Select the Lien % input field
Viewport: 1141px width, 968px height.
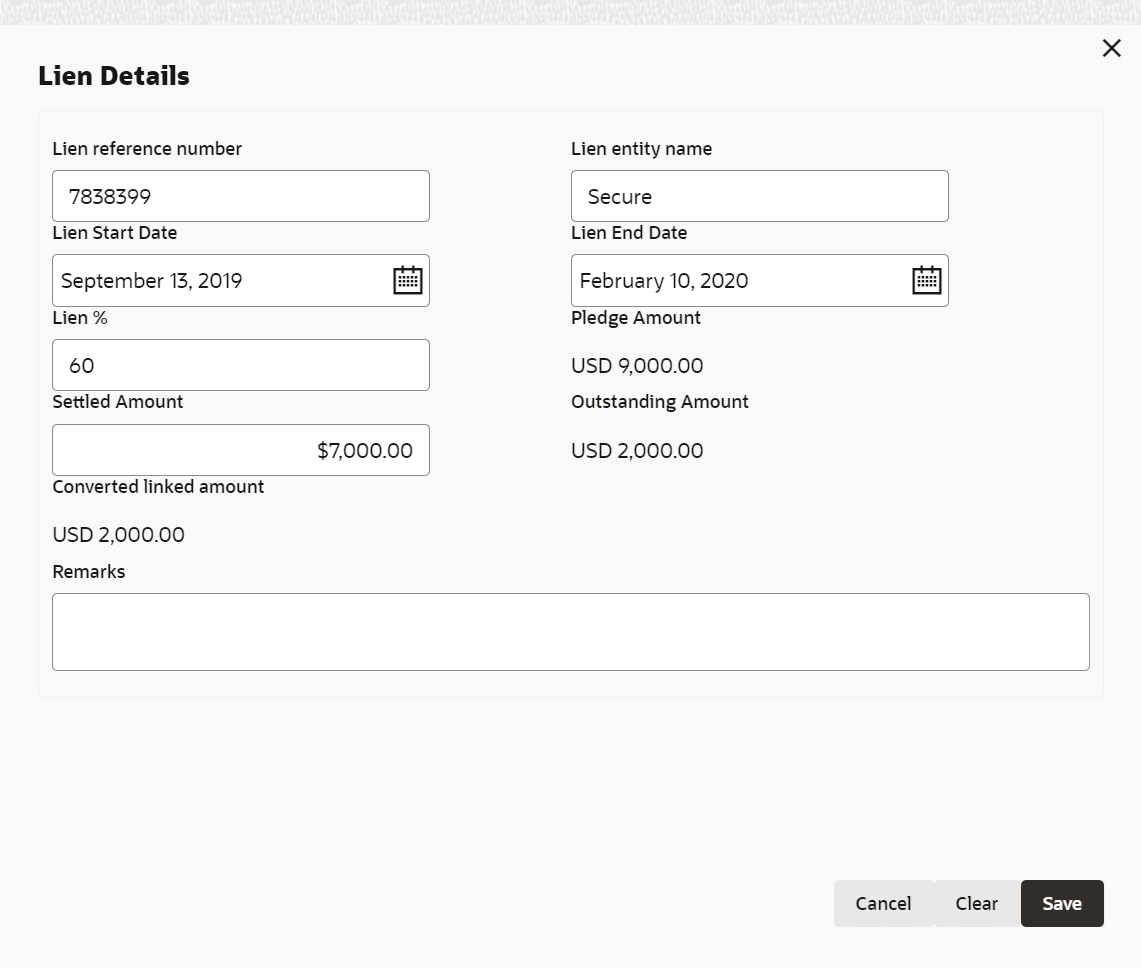pyautogui.click(x=240, y=365)
